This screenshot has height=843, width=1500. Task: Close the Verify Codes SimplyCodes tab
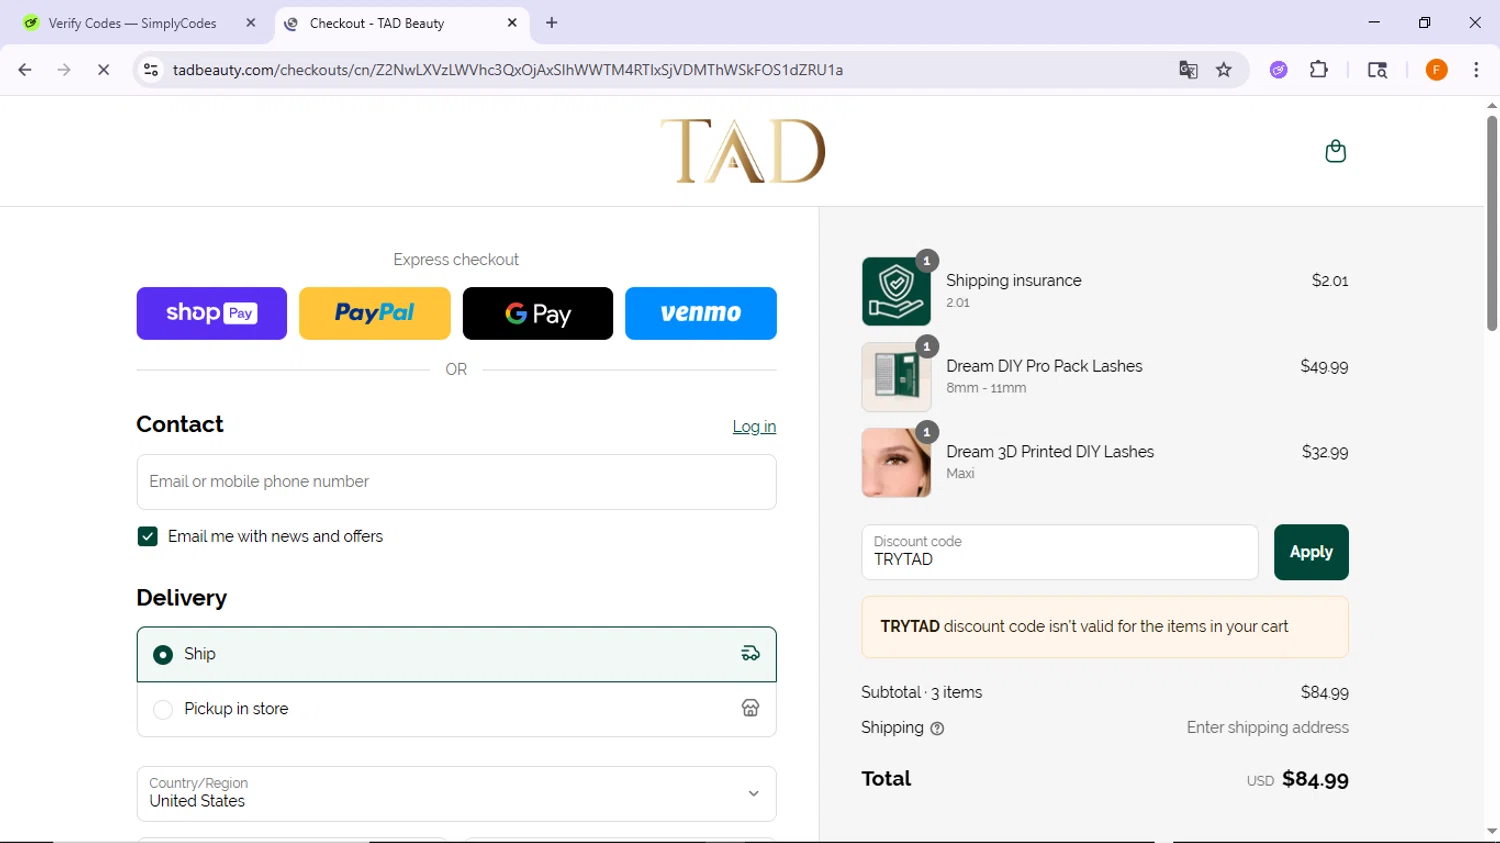(x=250, y=23)
